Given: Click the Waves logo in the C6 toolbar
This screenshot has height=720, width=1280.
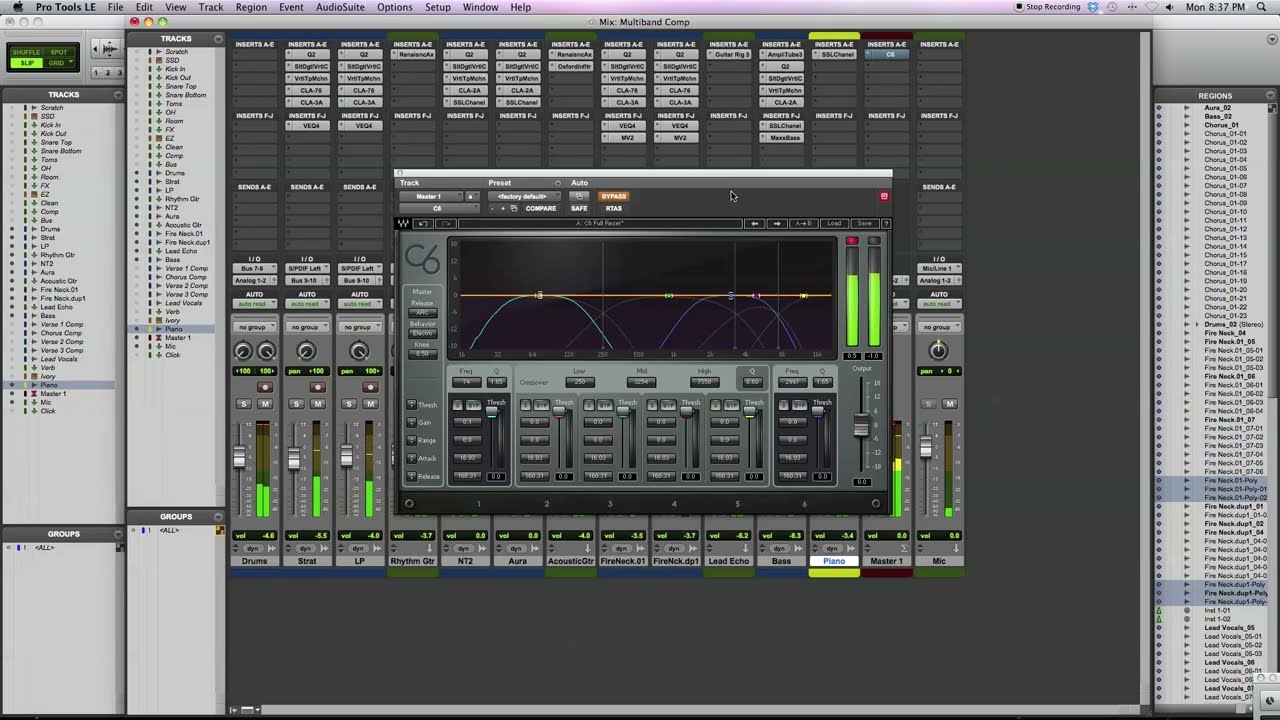Looking at the screenshot, I should pyautogui.click(x=403, y=223).
